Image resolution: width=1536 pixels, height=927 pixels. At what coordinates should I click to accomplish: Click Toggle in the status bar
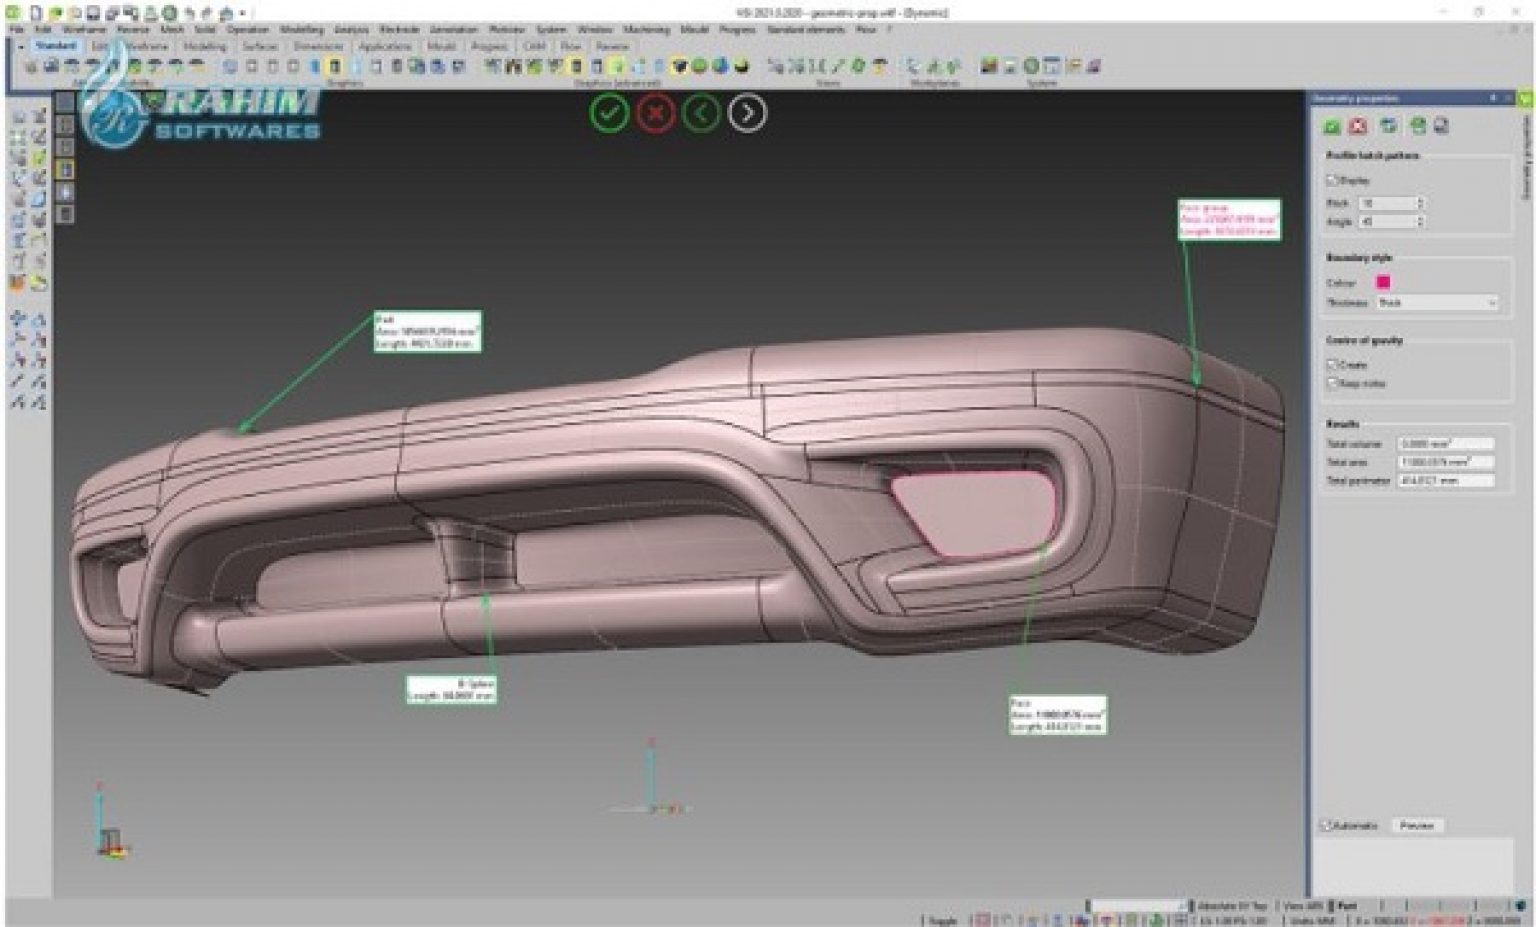[943, 919]
